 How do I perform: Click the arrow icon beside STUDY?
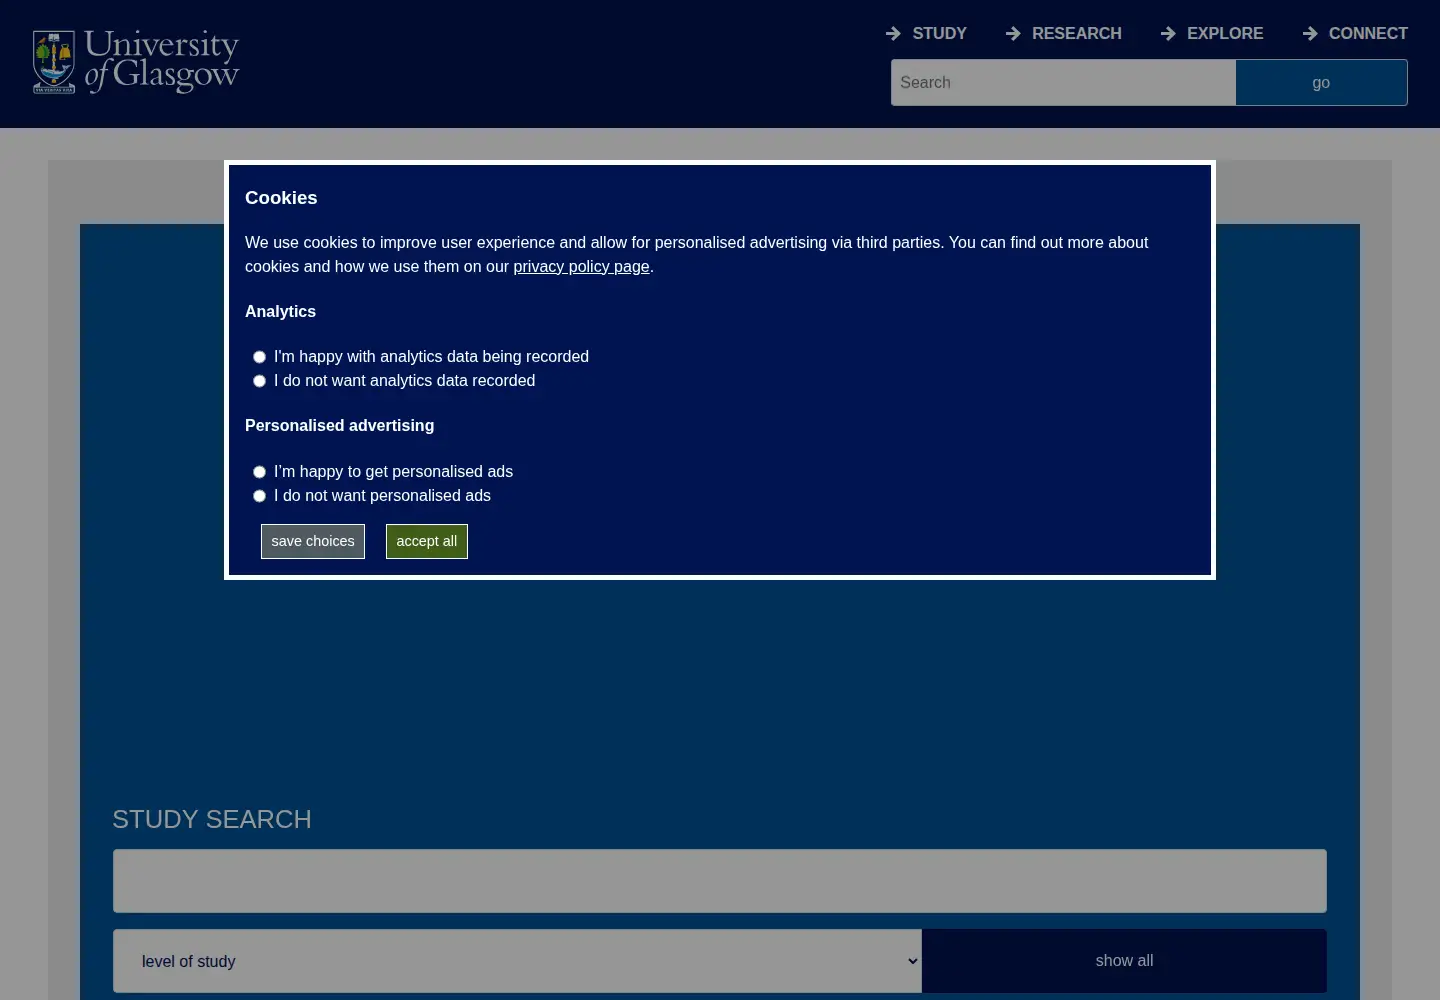click(893, 34)
